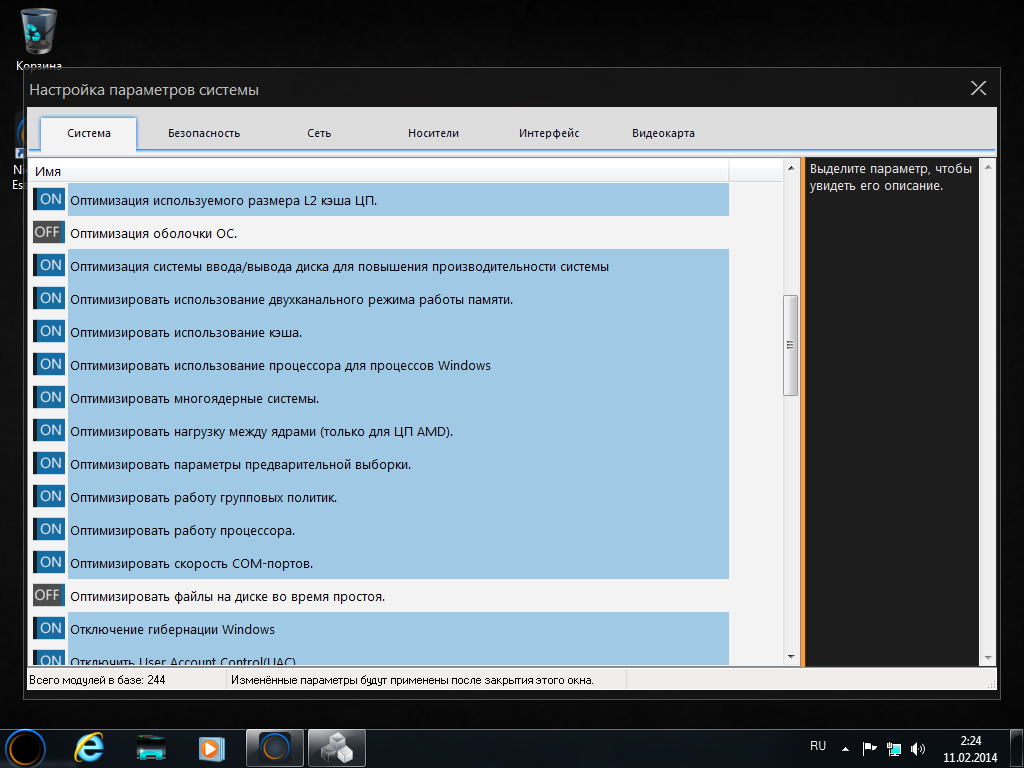Open Internet Explorer from the taskbar
This screenshot has width=1024, height=768.
click(x=89, y=747)
